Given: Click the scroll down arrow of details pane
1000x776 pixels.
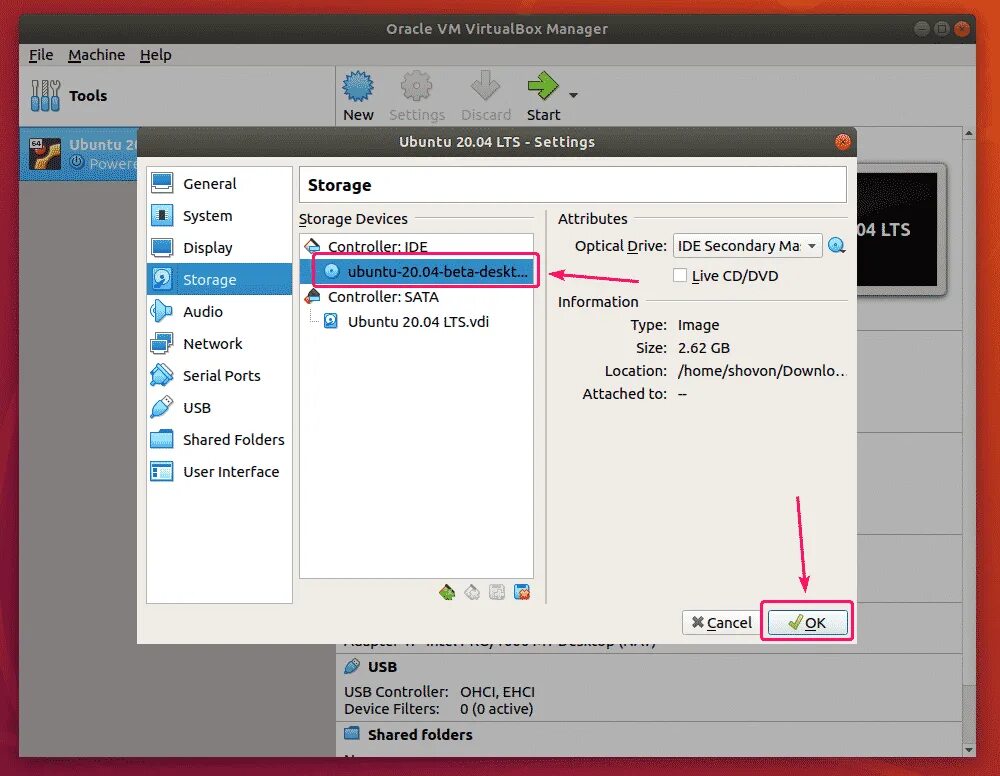Looking at the screenshot, I should 969,750.
